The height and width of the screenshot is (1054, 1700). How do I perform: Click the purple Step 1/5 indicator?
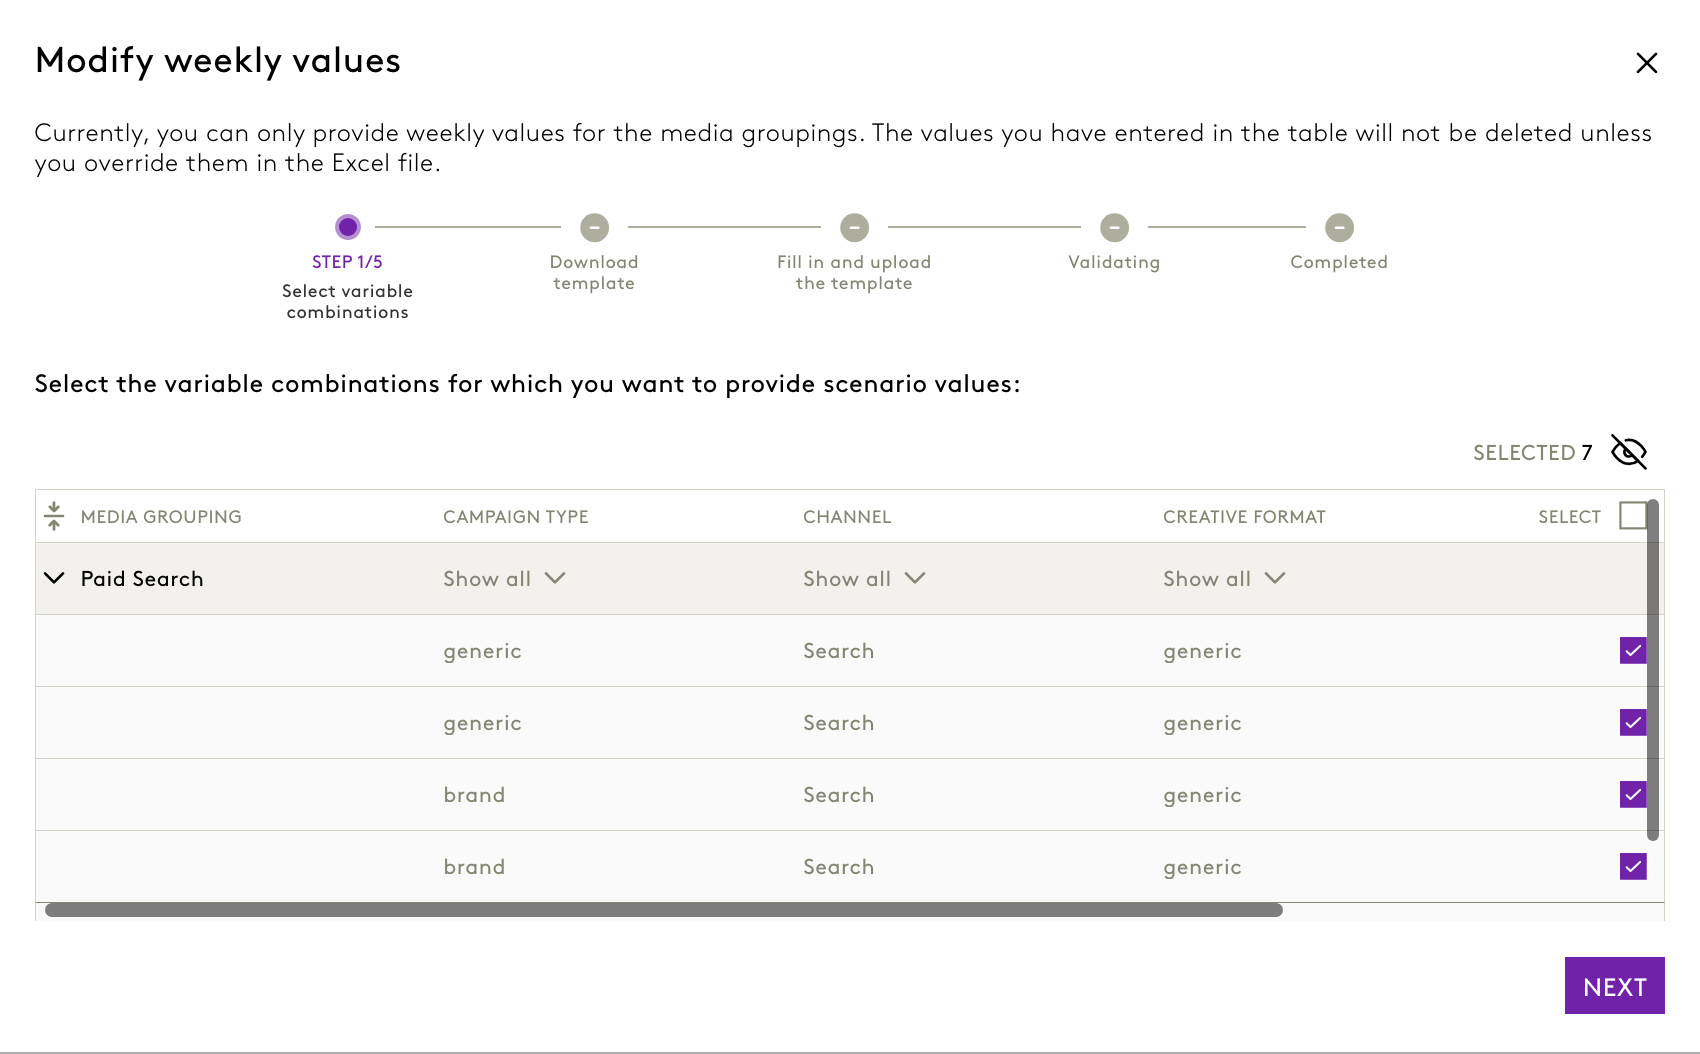click(348, 227)
